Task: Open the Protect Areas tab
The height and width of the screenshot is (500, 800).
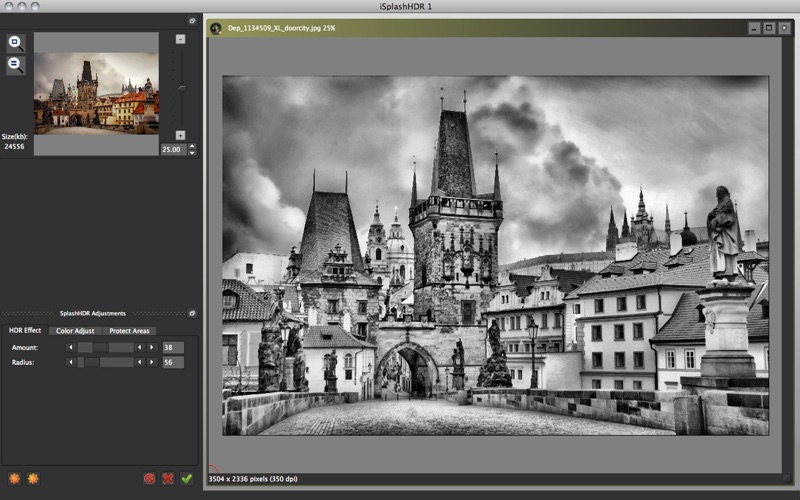Action: pos(129,330)
